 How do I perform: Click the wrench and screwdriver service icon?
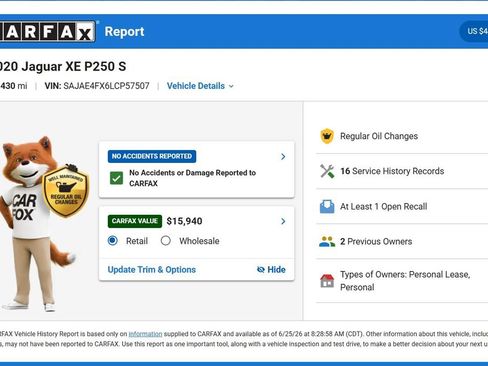click(x=327, y=171)
